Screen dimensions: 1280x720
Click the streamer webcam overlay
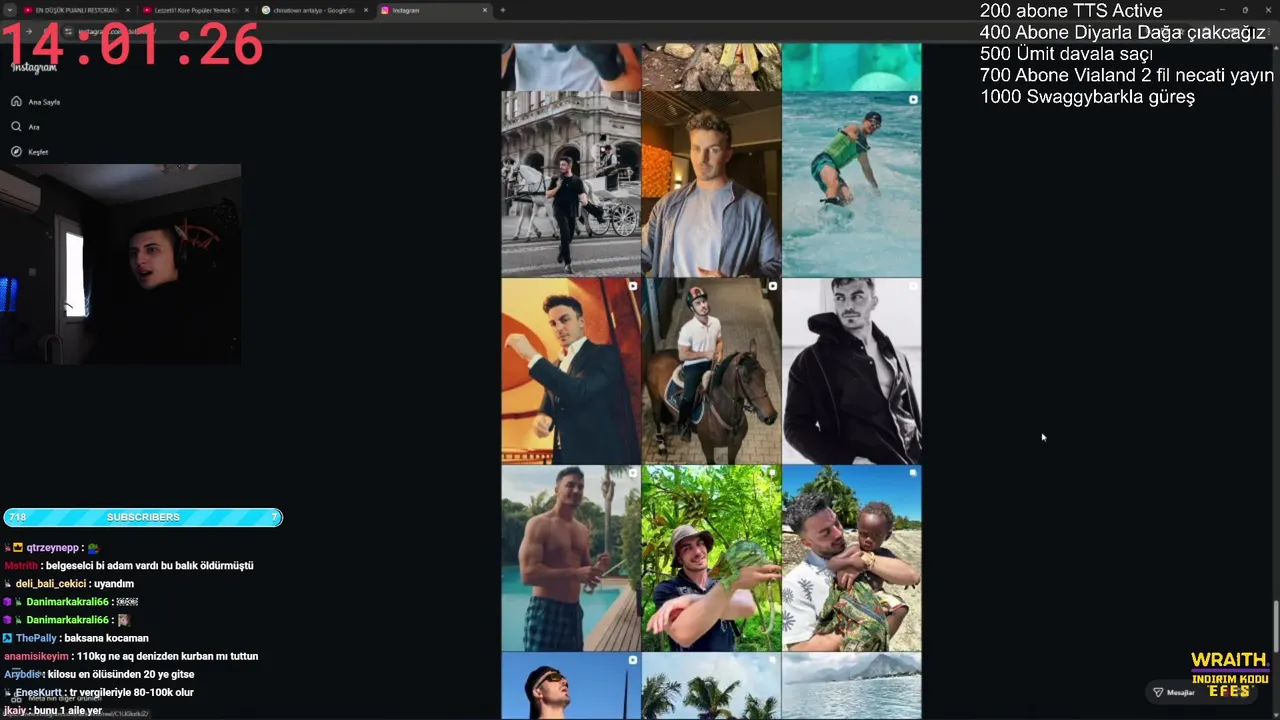pyautogui.click(x=120, y=264)
